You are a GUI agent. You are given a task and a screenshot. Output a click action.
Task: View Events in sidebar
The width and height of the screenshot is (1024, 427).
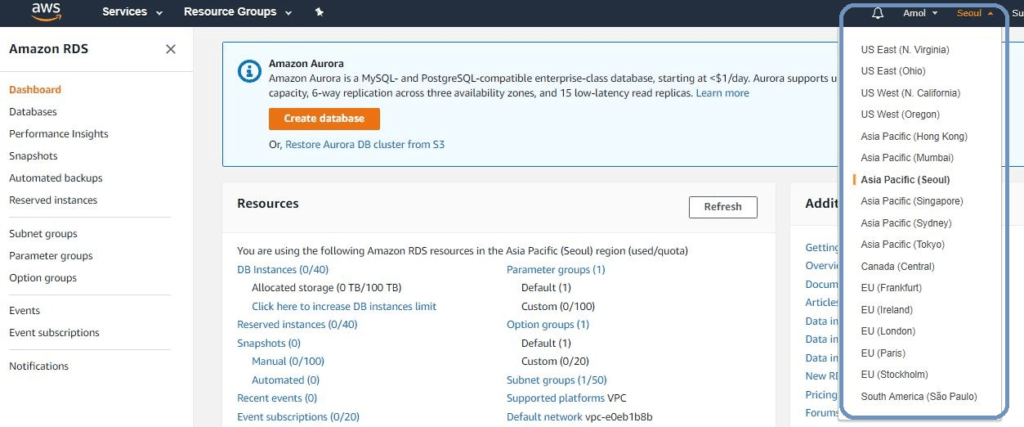tap(24, 311)
